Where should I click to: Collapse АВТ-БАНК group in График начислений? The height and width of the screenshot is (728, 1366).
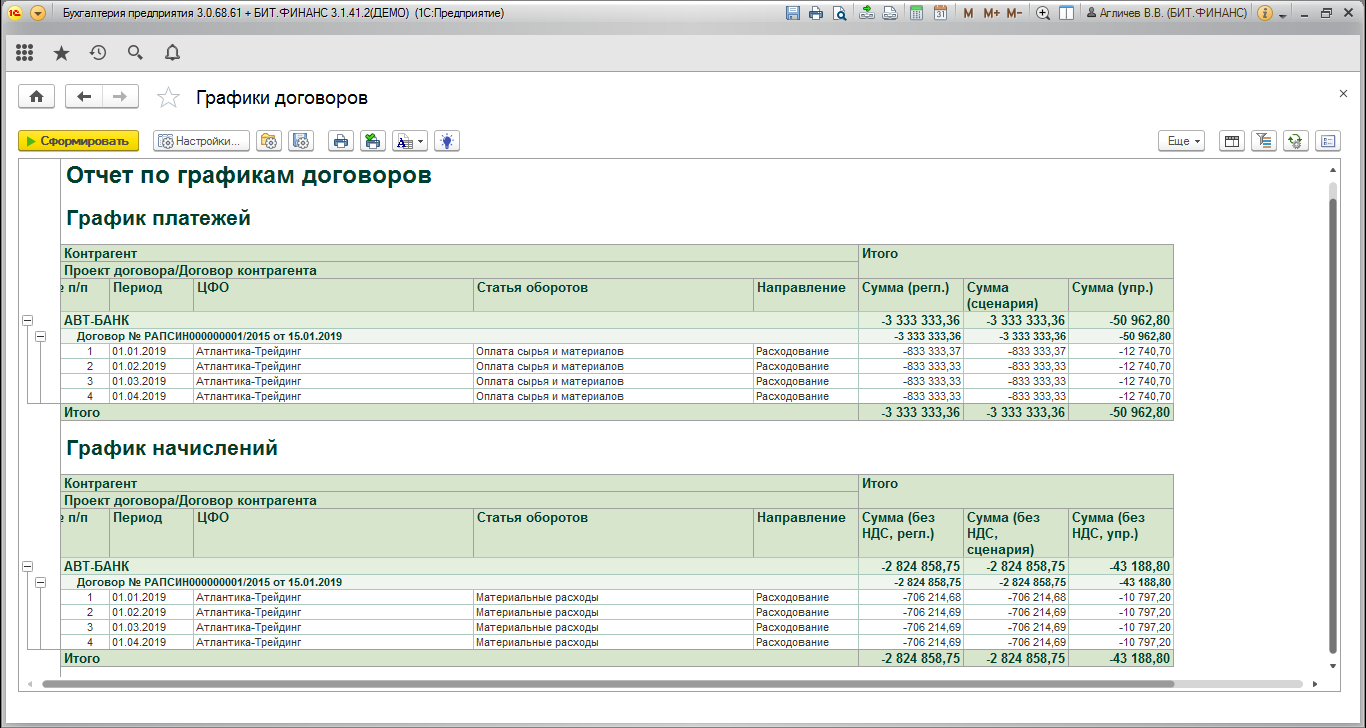pos(27,566)
